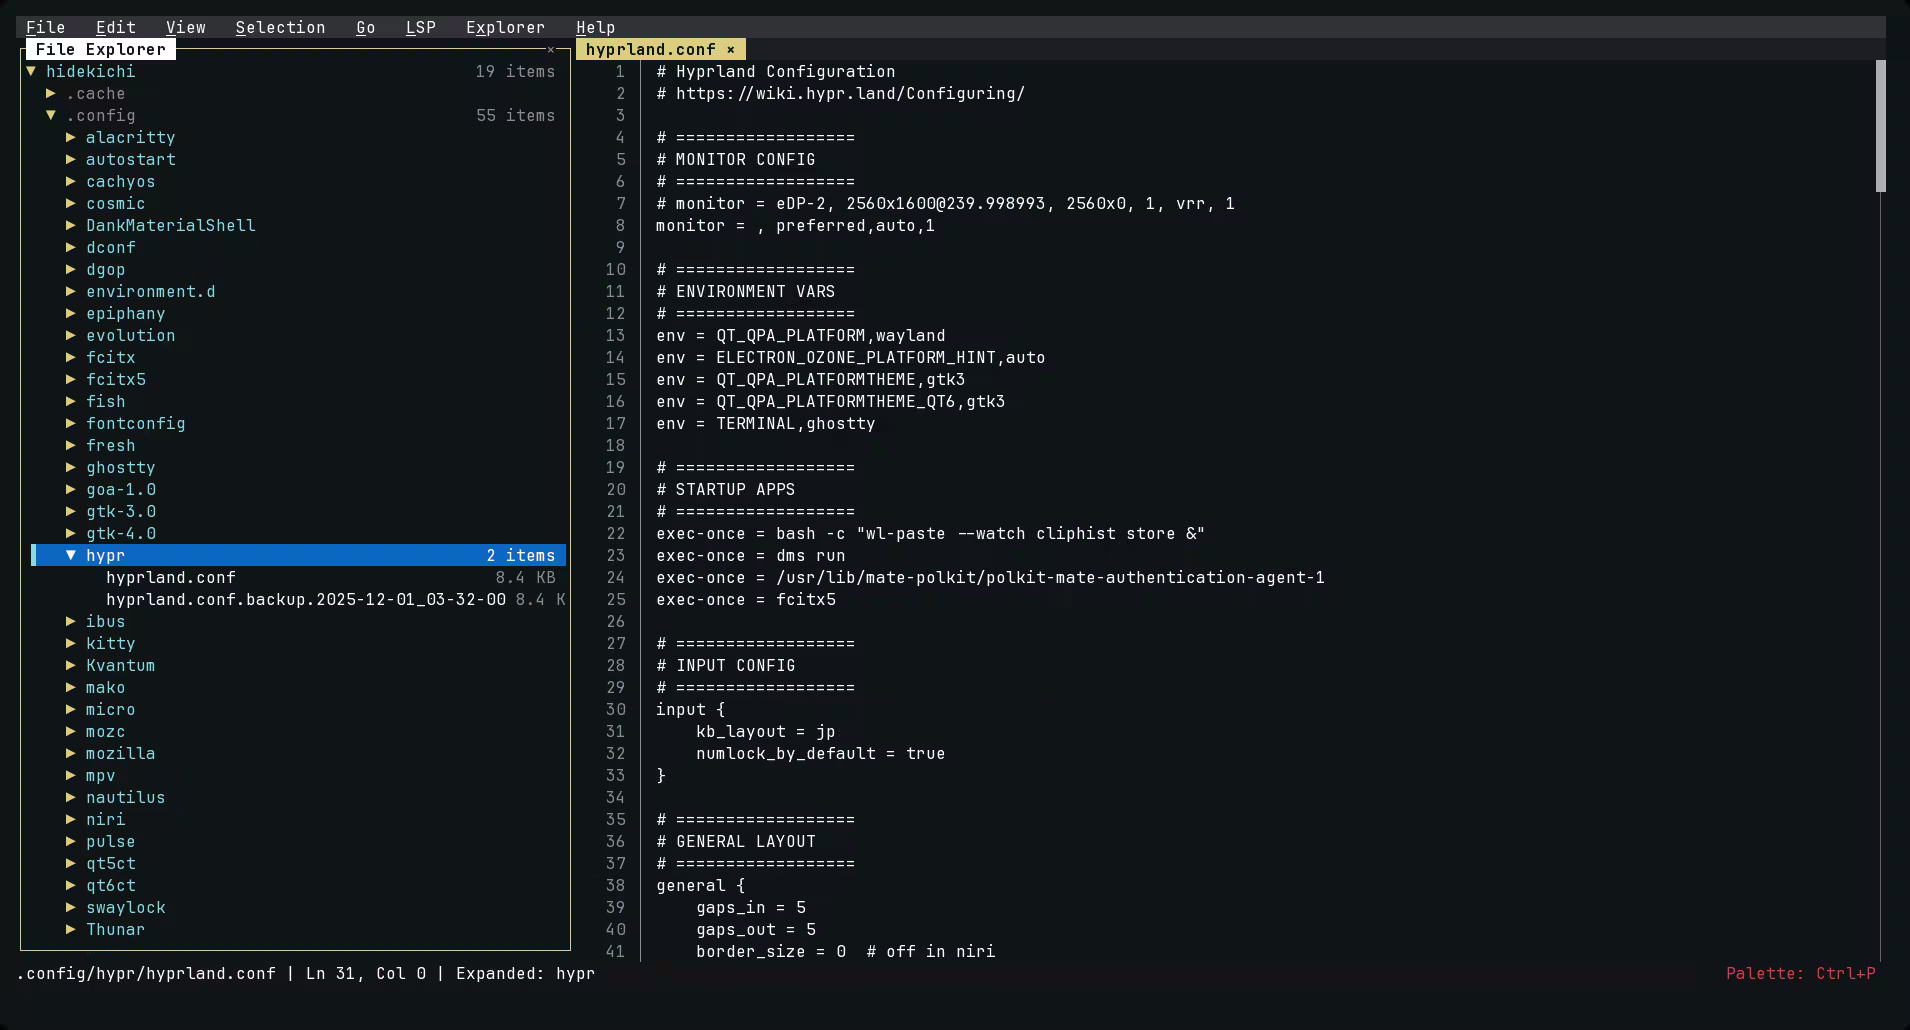Select the hyprland.conf editor tab
The width and height of the screenshot is (1910, 1030).
(x=650, y=49)
